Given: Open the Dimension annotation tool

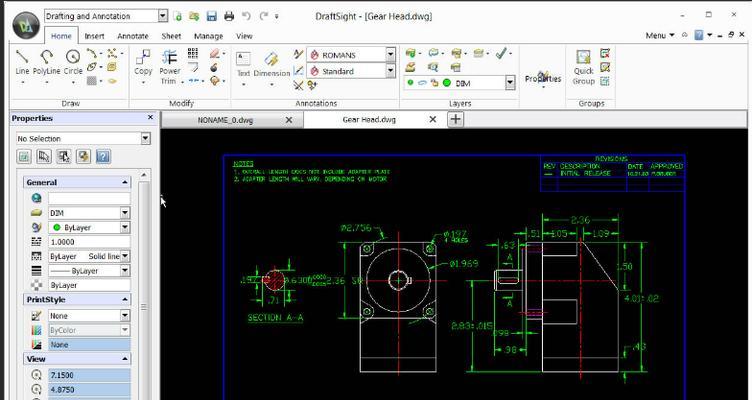Looking at the screenshot, I should pyautogui.click(x=271, y=64).
